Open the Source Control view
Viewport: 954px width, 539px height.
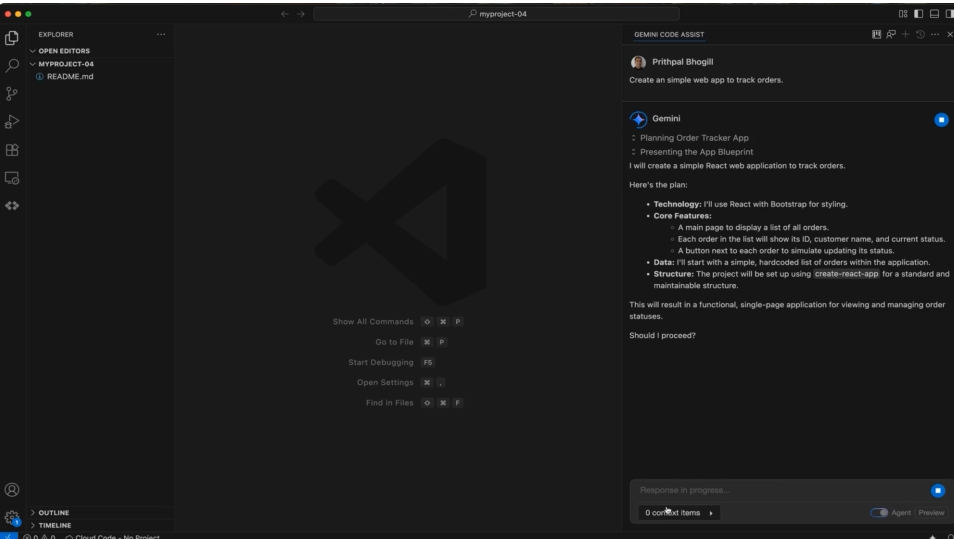(x=12, y=94)
